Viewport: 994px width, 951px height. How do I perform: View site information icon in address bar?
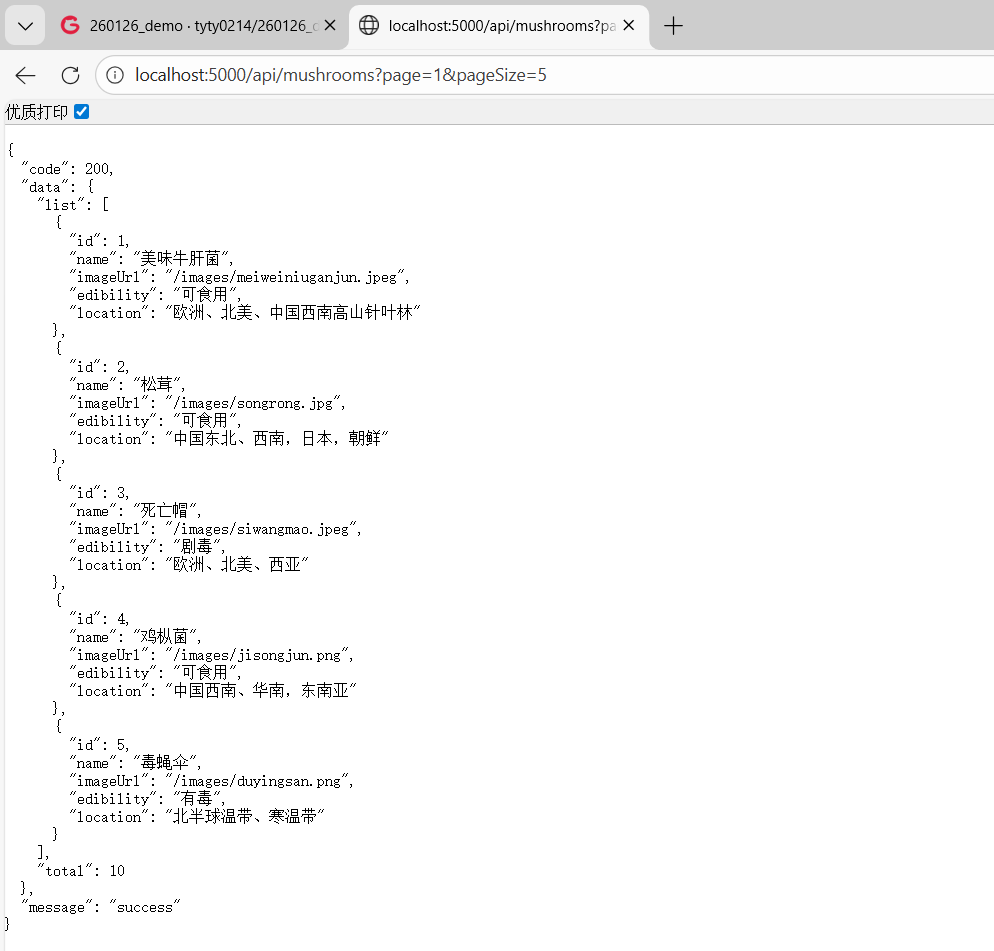(115, 75)
